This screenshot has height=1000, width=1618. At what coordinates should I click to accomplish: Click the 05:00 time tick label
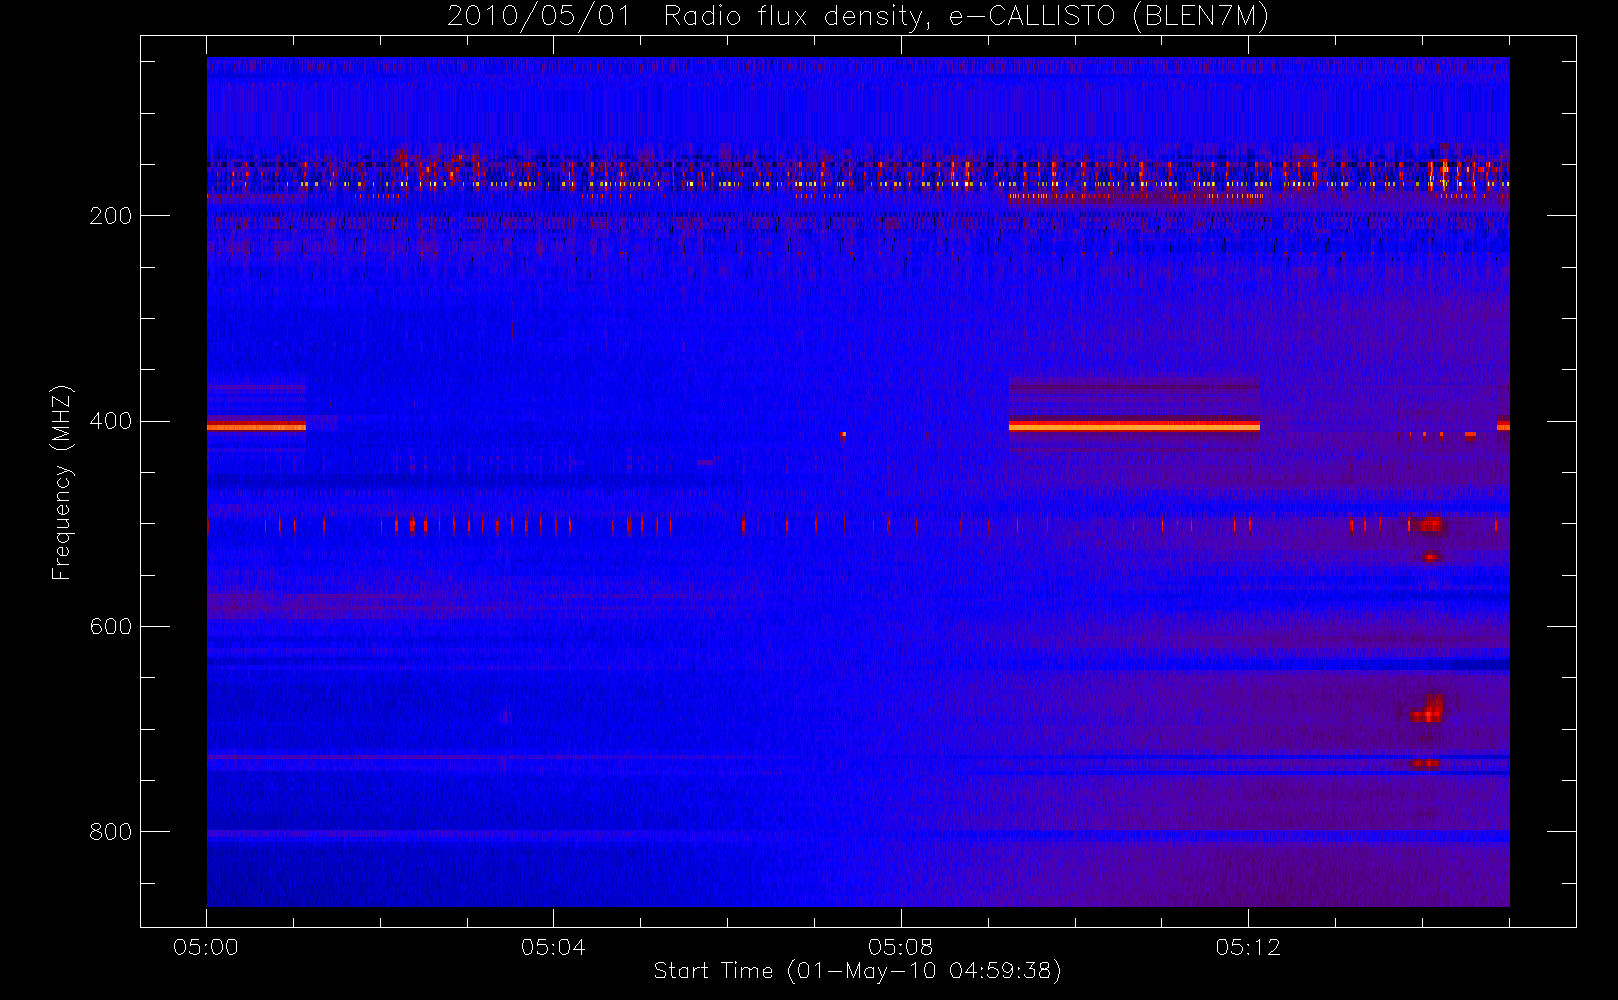(x=206, y=947)
